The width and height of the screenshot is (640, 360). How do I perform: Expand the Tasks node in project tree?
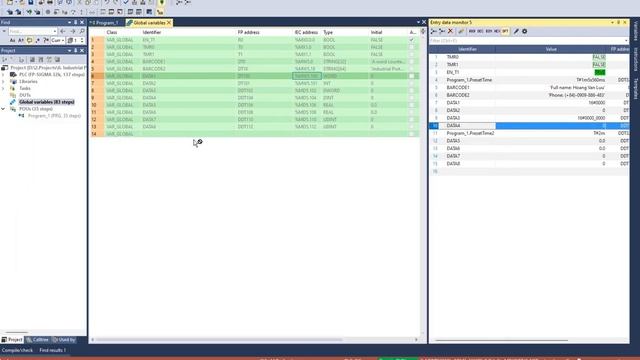click(x=3, y=88)
